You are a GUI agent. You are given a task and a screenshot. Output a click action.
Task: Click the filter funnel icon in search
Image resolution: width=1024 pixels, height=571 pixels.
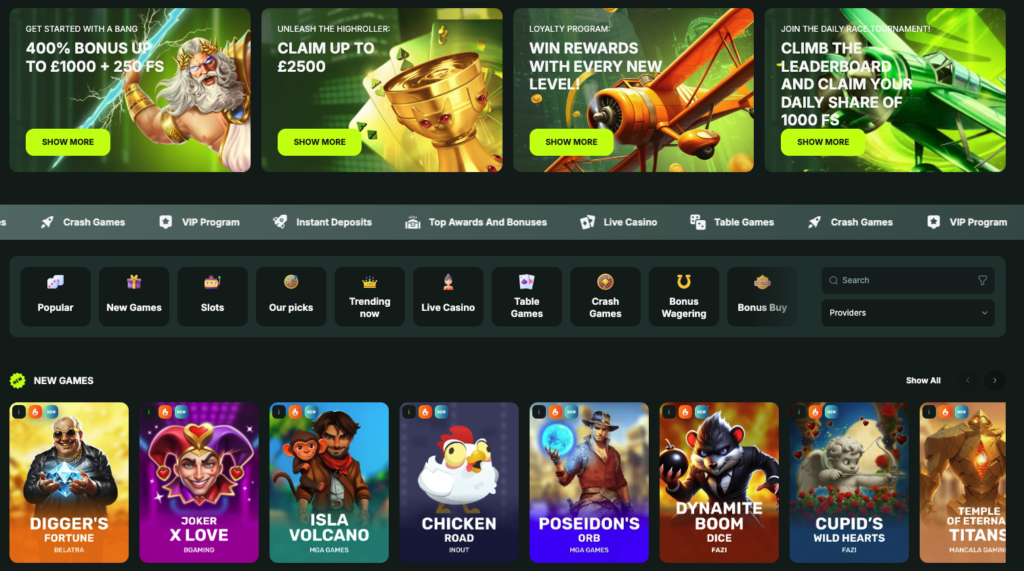pos(982,280)
